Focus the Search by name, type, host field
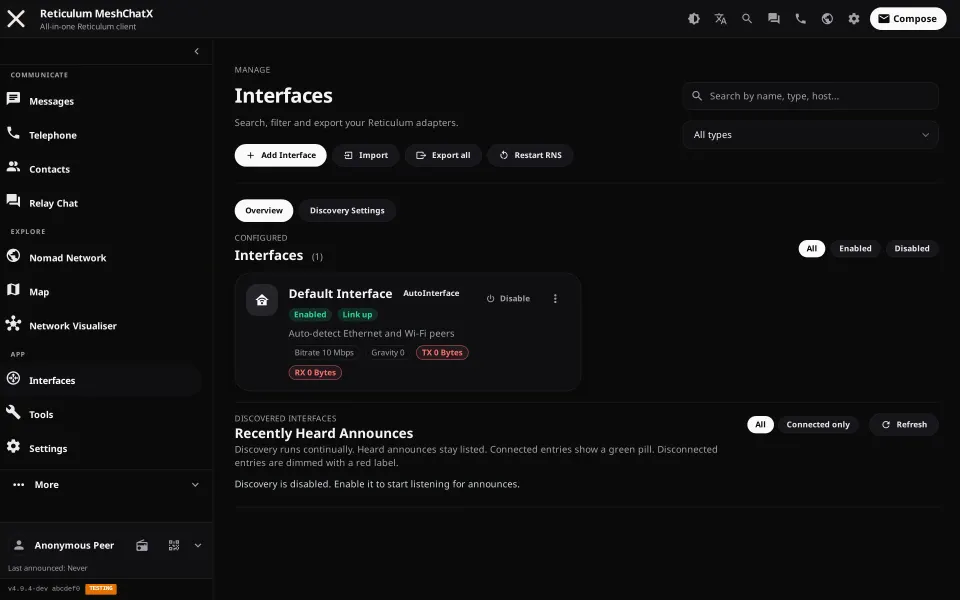 click(x=810, y=96)
